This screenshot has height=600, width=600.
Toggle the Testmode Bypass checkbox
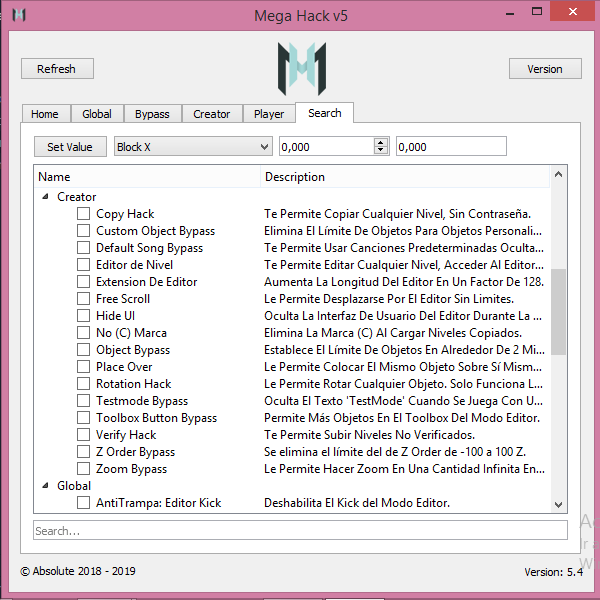[x=83, y=401]
